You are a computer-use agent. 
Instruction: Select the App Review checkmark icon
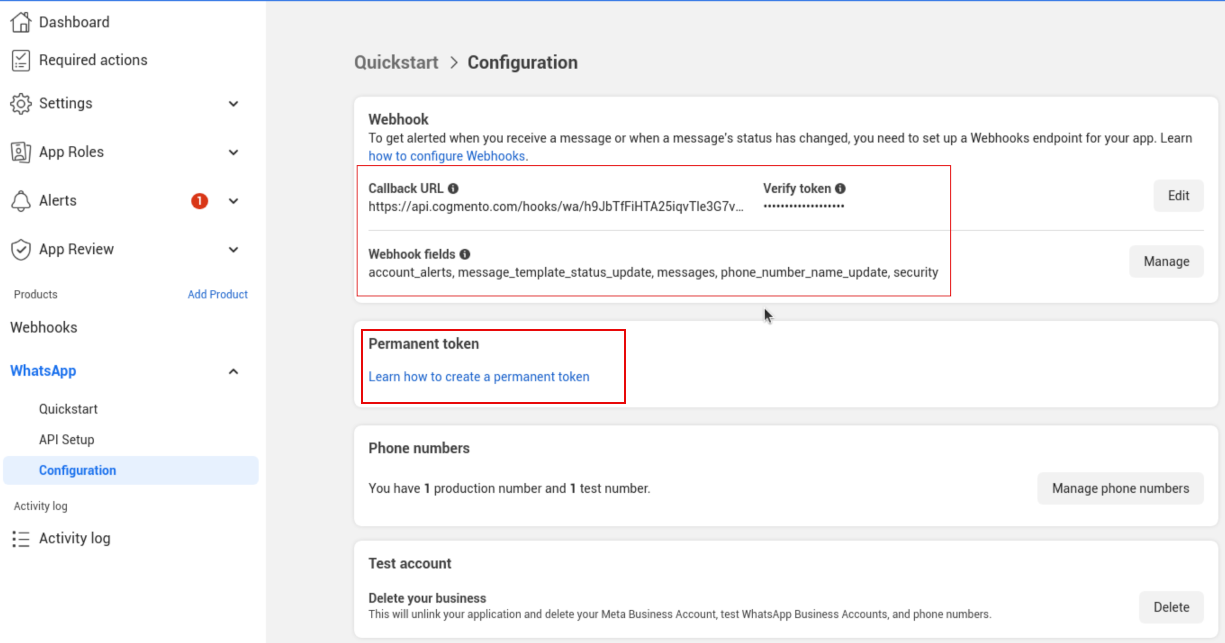[22, 249]
